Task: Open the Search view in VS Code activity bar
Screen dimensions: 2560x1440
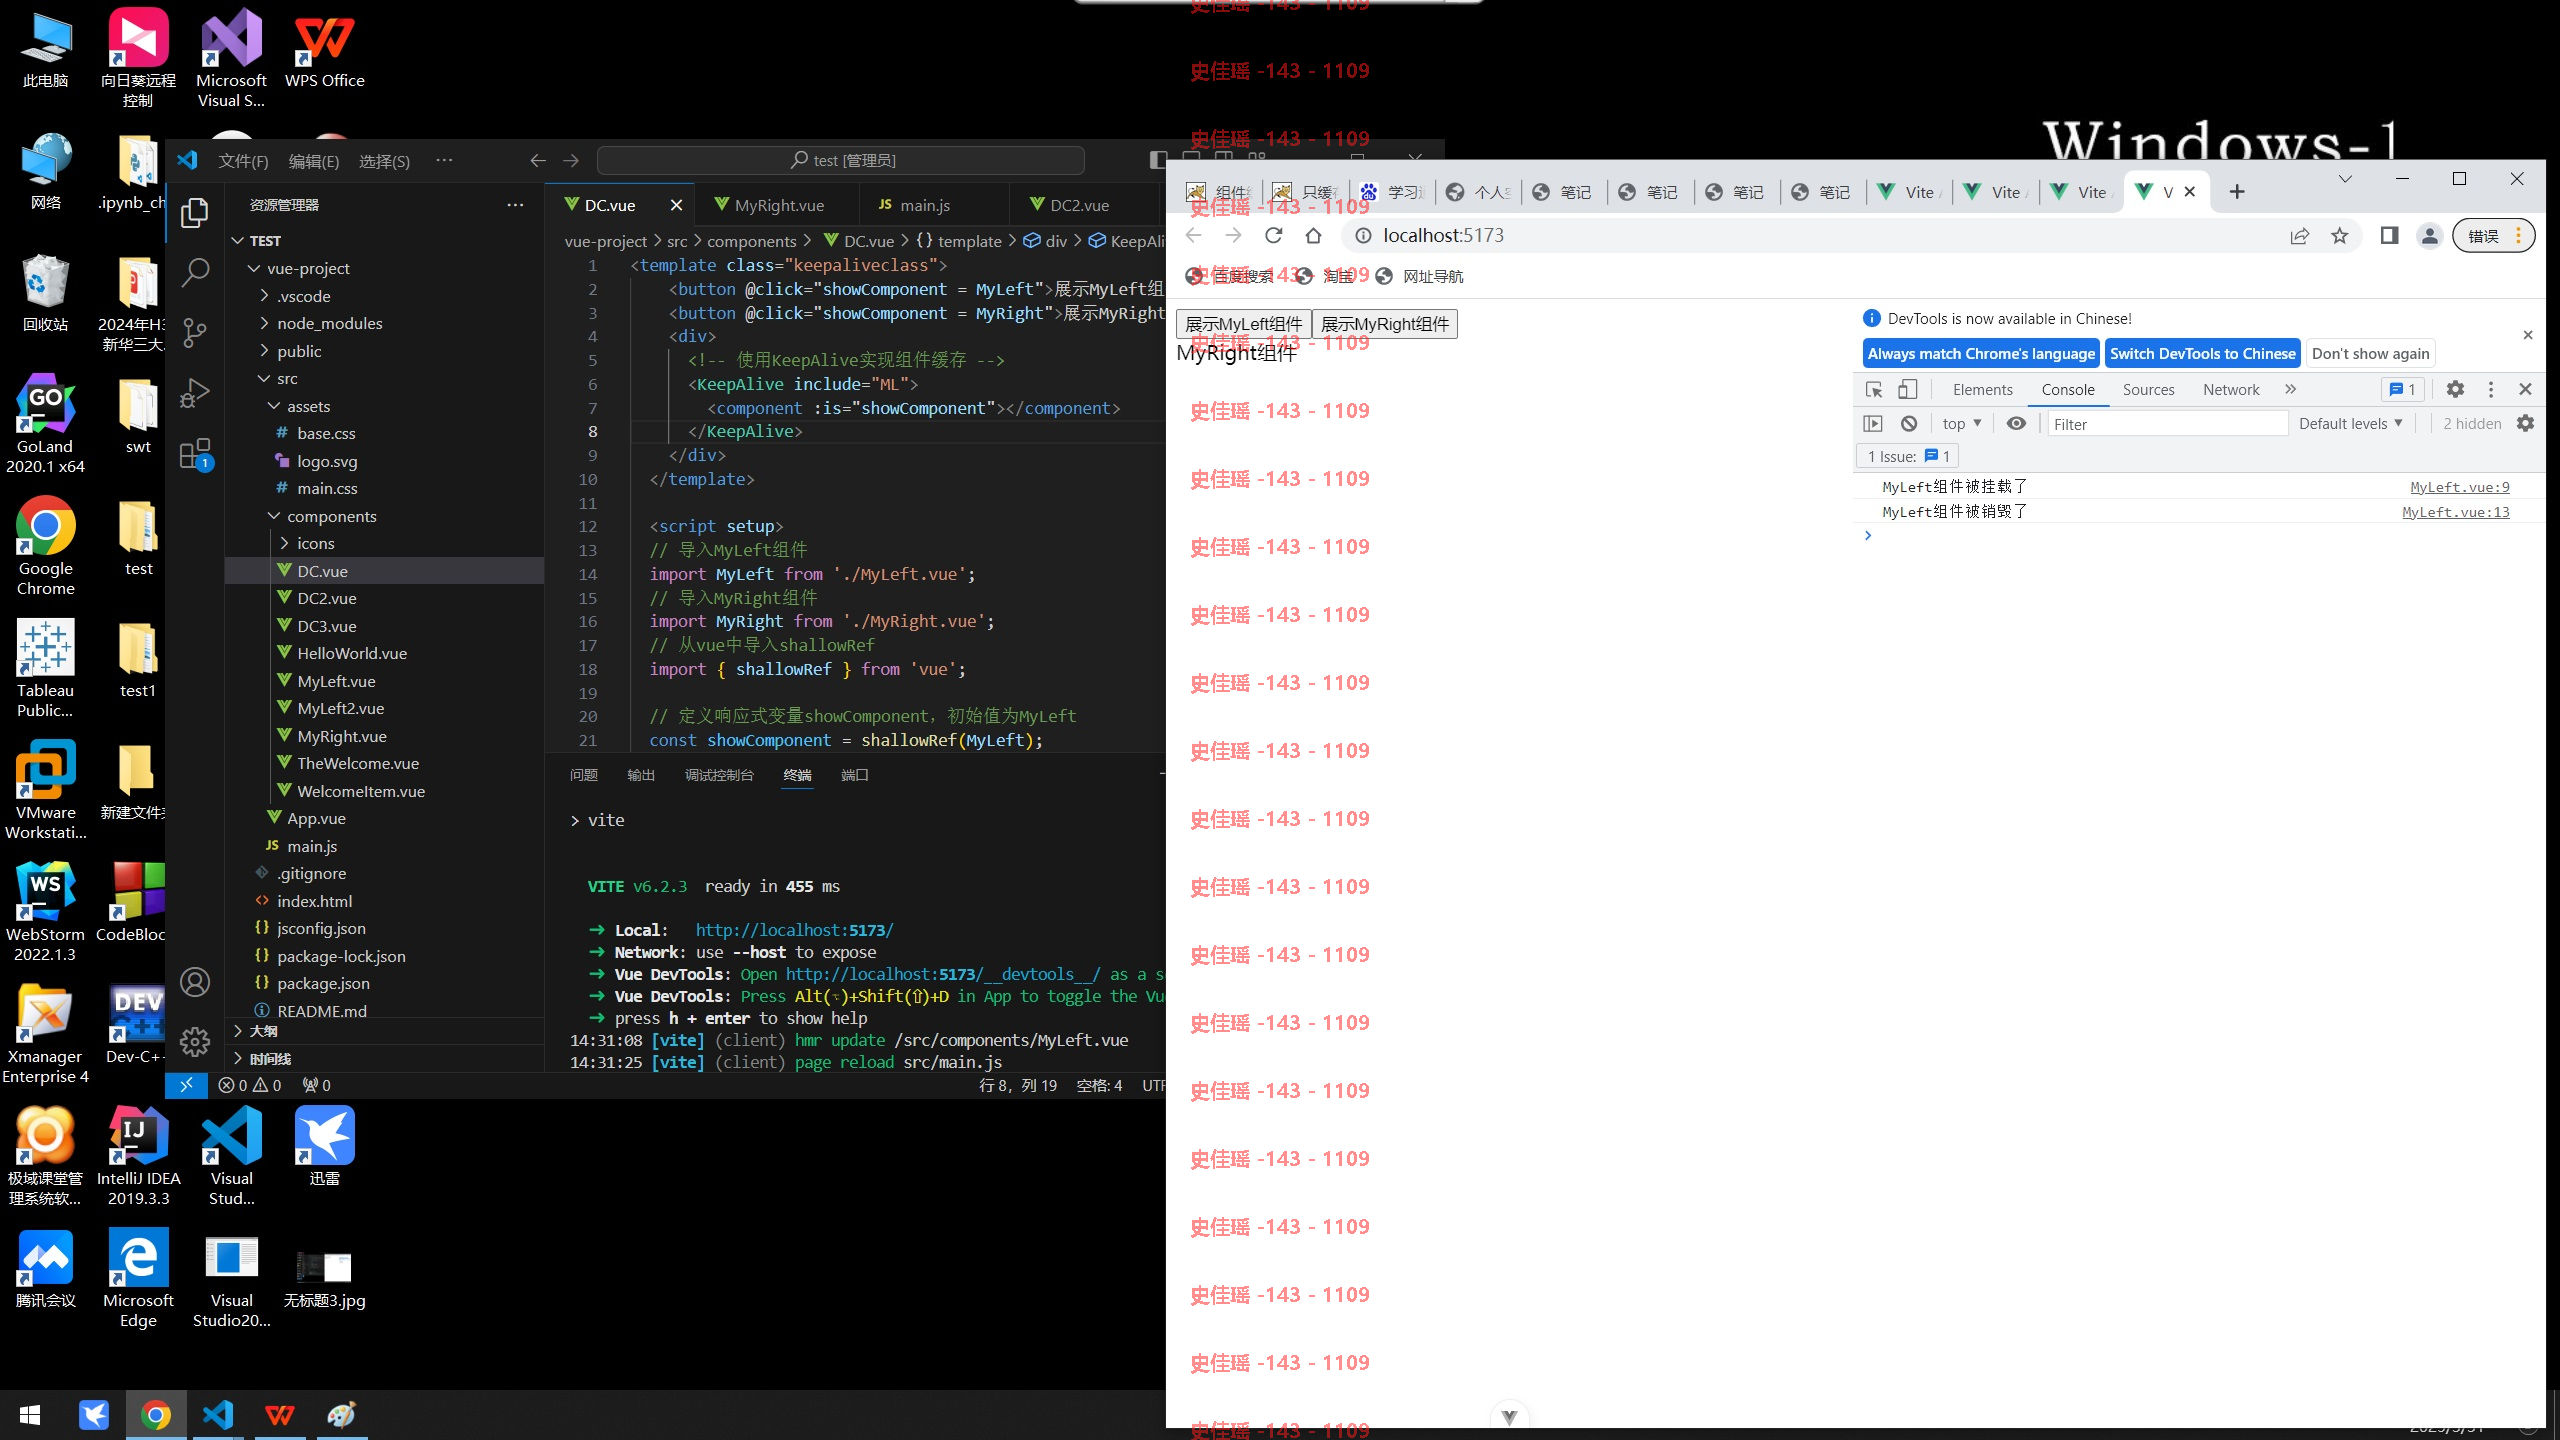Action: pyautogui.click(x=195, y=272)
